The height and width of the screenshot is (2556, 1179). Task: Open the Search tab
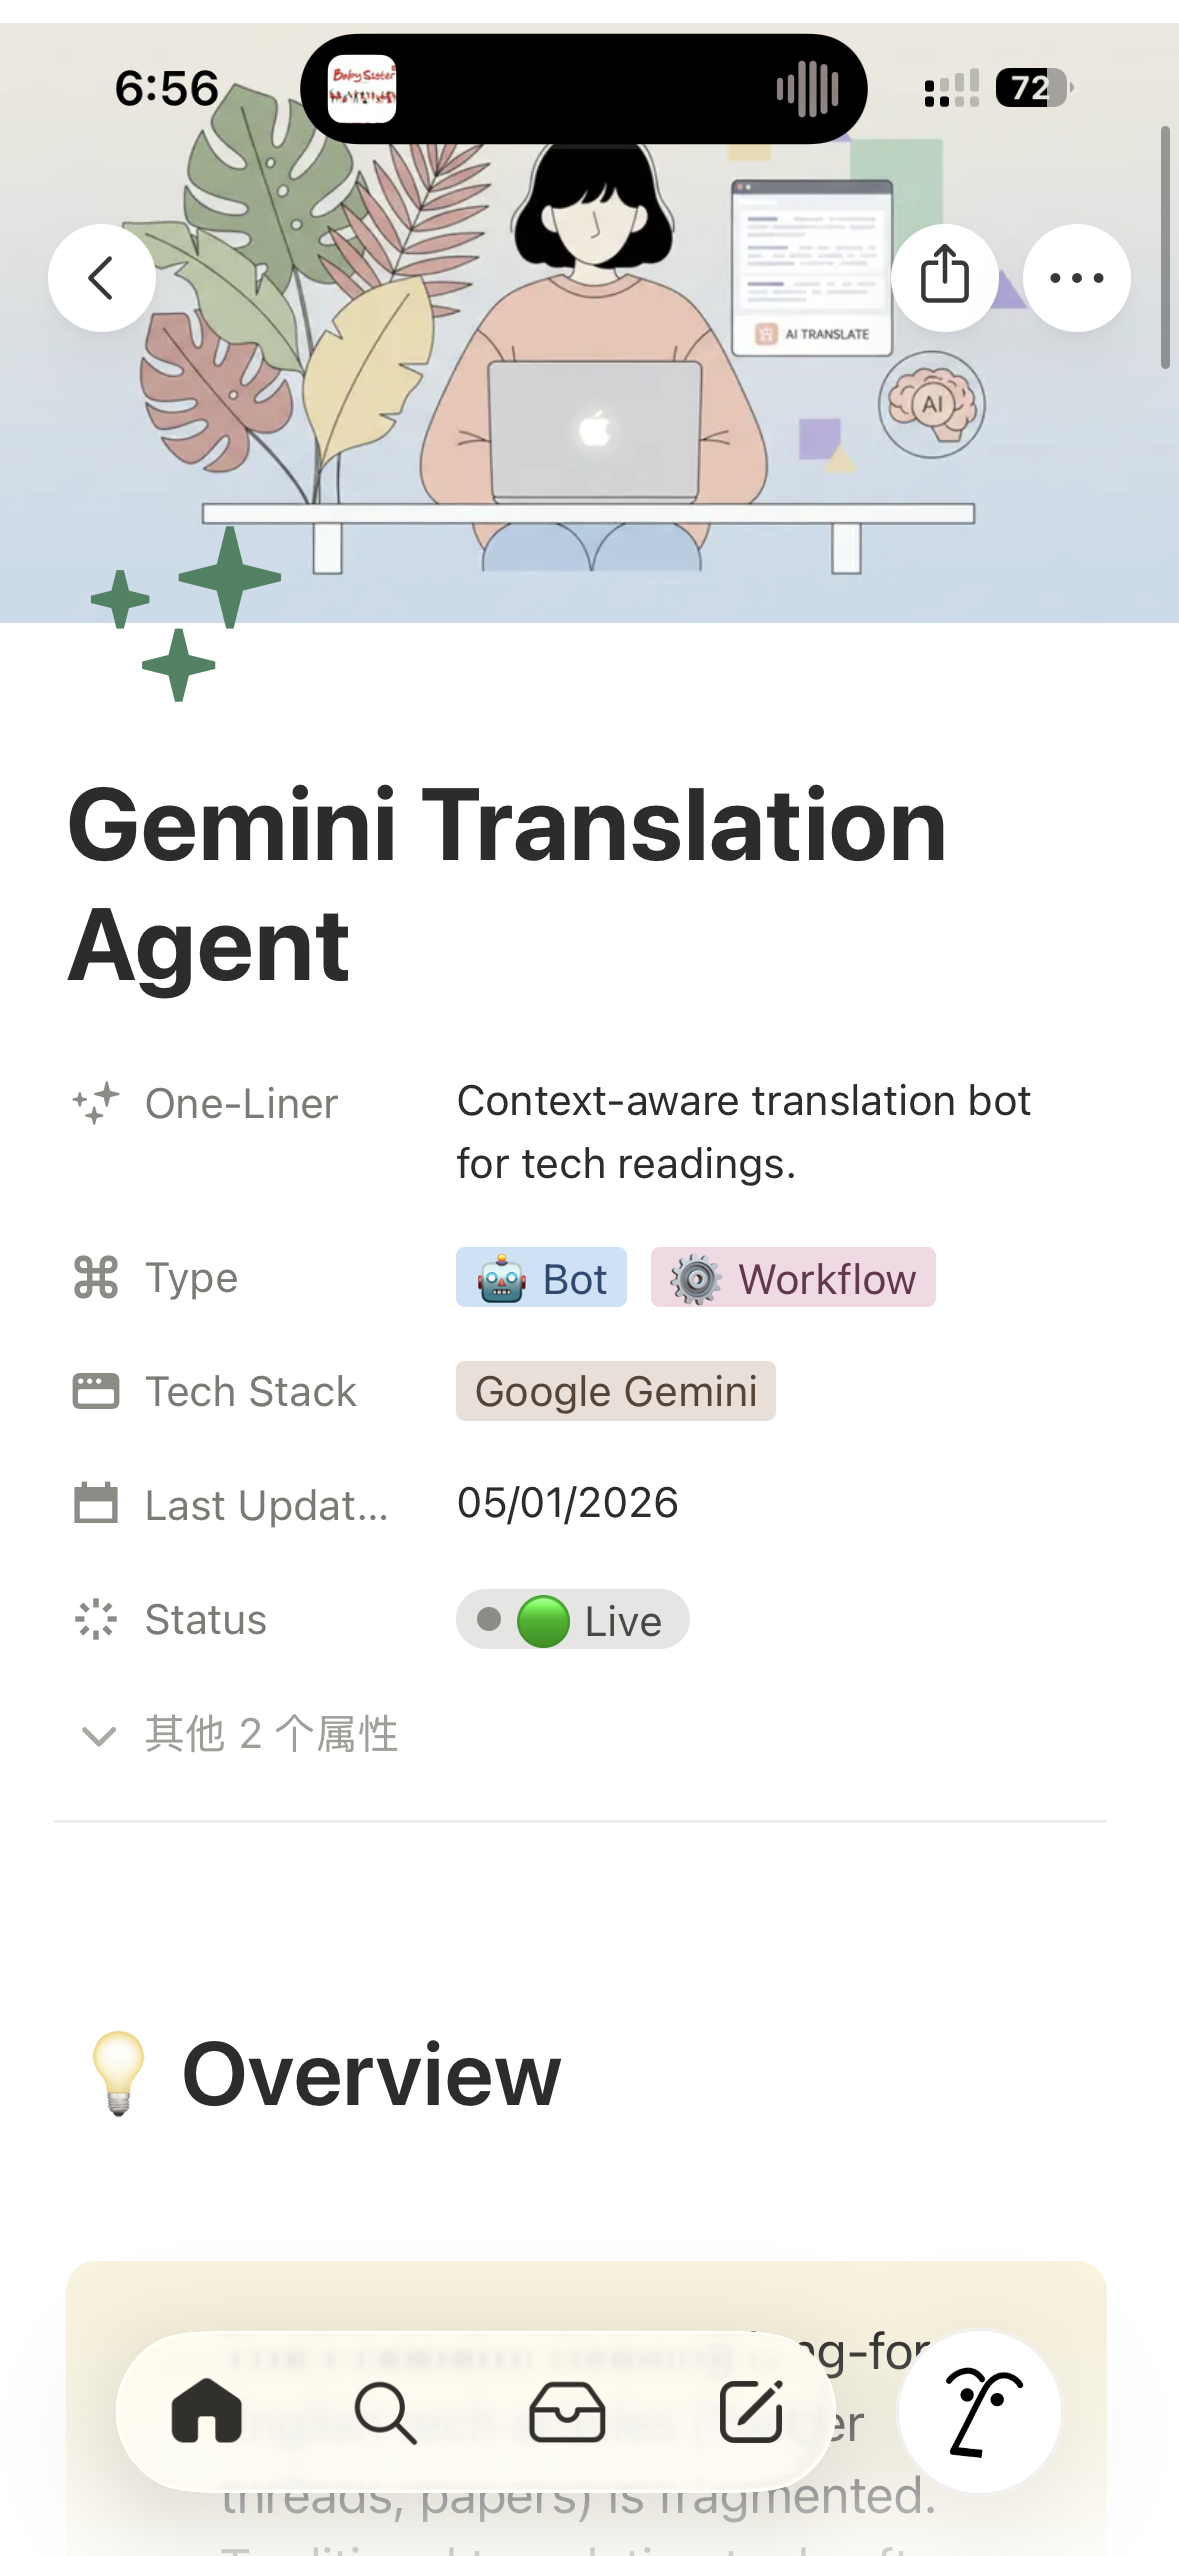click(x=385, y=2412)
